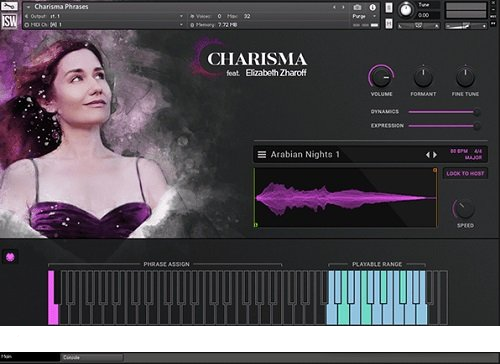The image size is (500, 364).
Task: Click the green waveform start marker
Action: pos(256,225)
